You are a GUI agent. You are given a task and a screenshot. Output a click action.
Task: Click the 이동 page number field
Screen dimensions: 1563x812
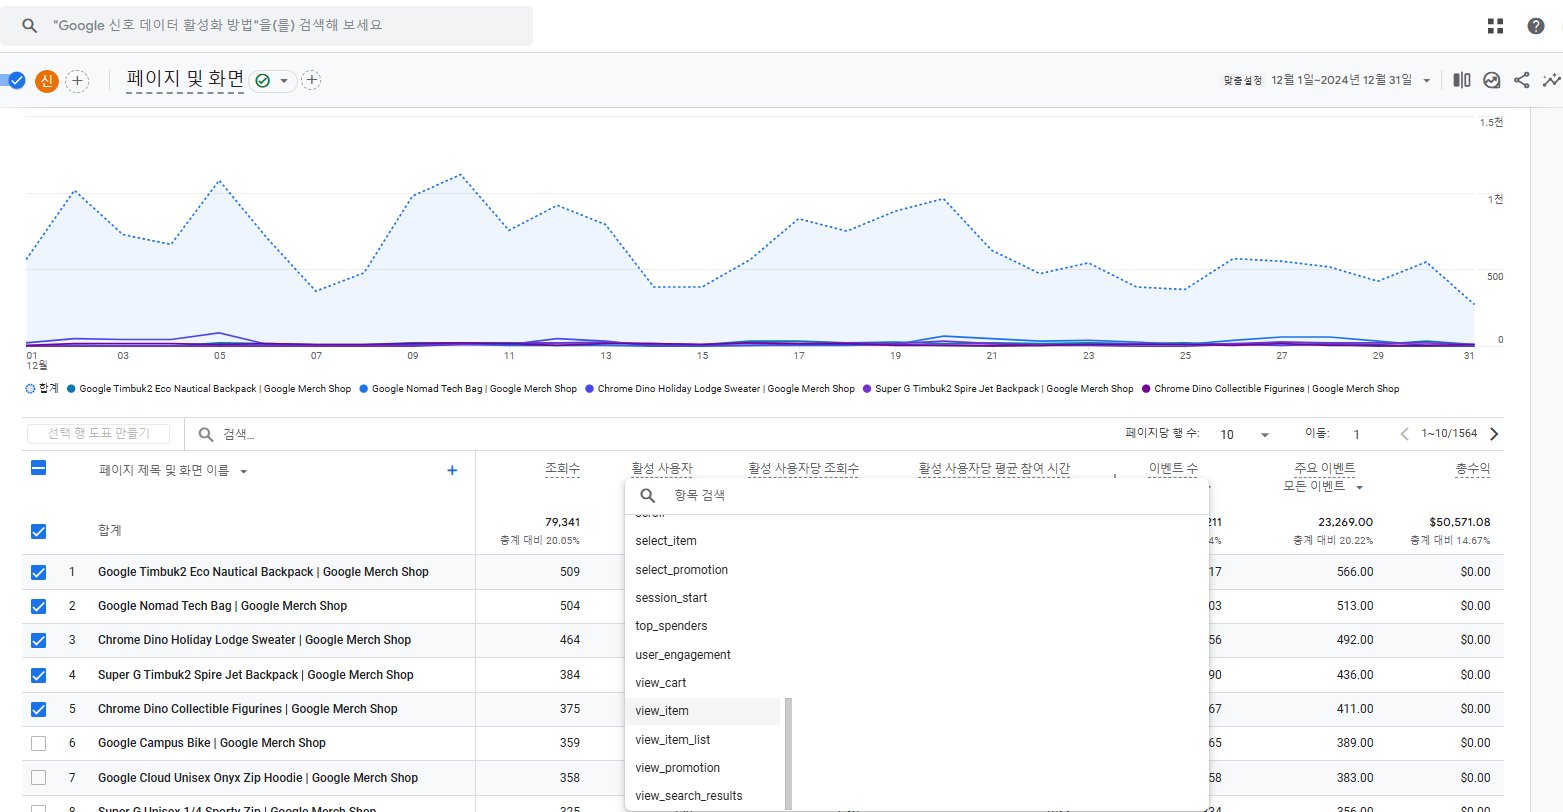(1356, 434)
